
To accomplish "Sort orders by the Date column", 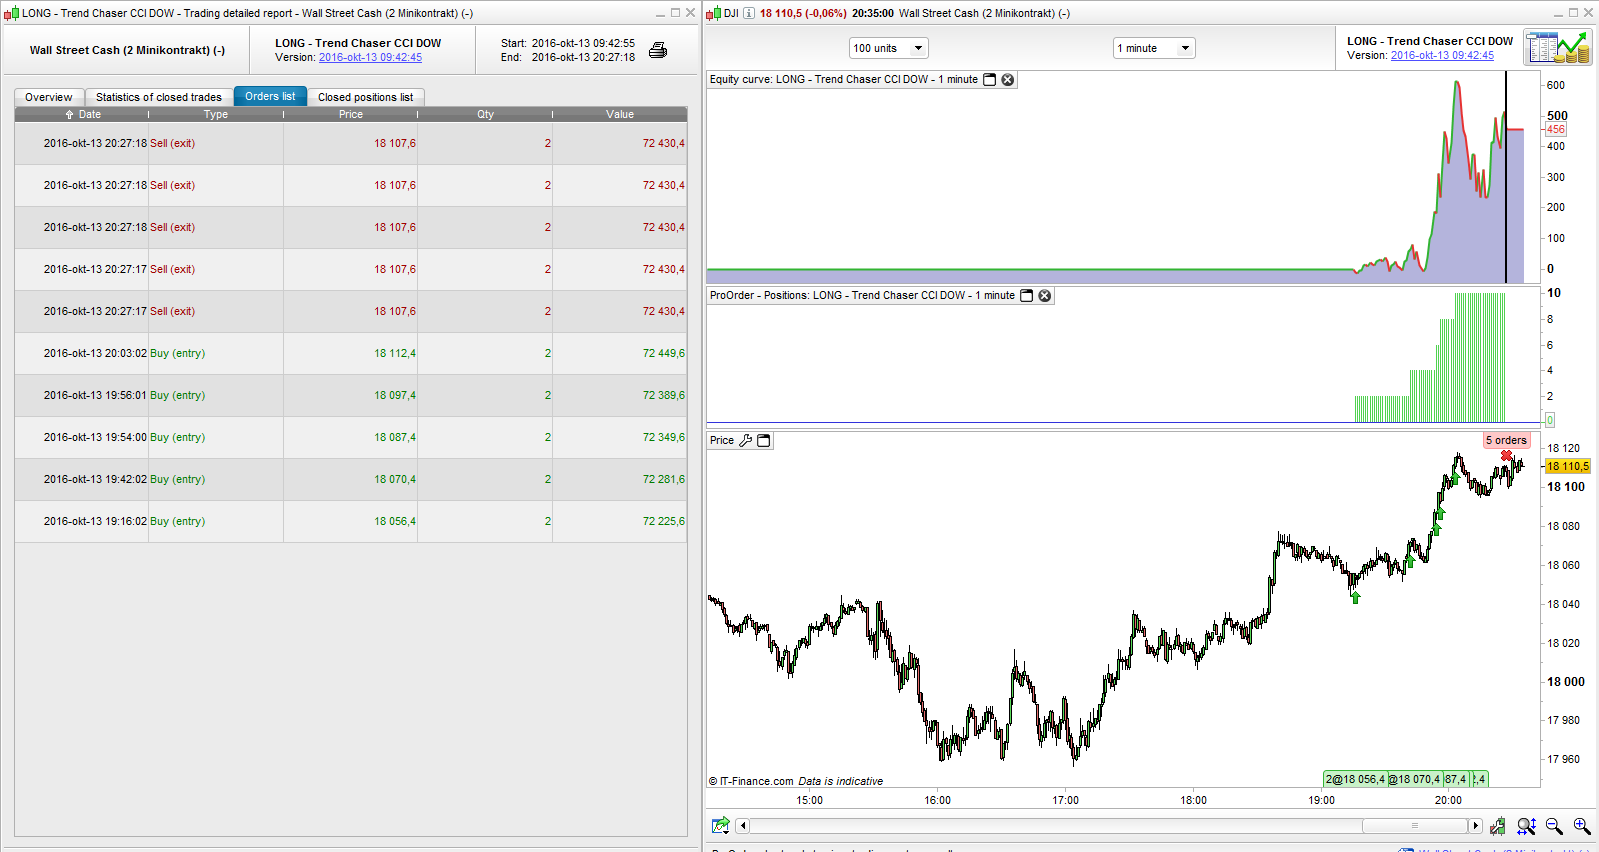I will (x=82, y=114).
